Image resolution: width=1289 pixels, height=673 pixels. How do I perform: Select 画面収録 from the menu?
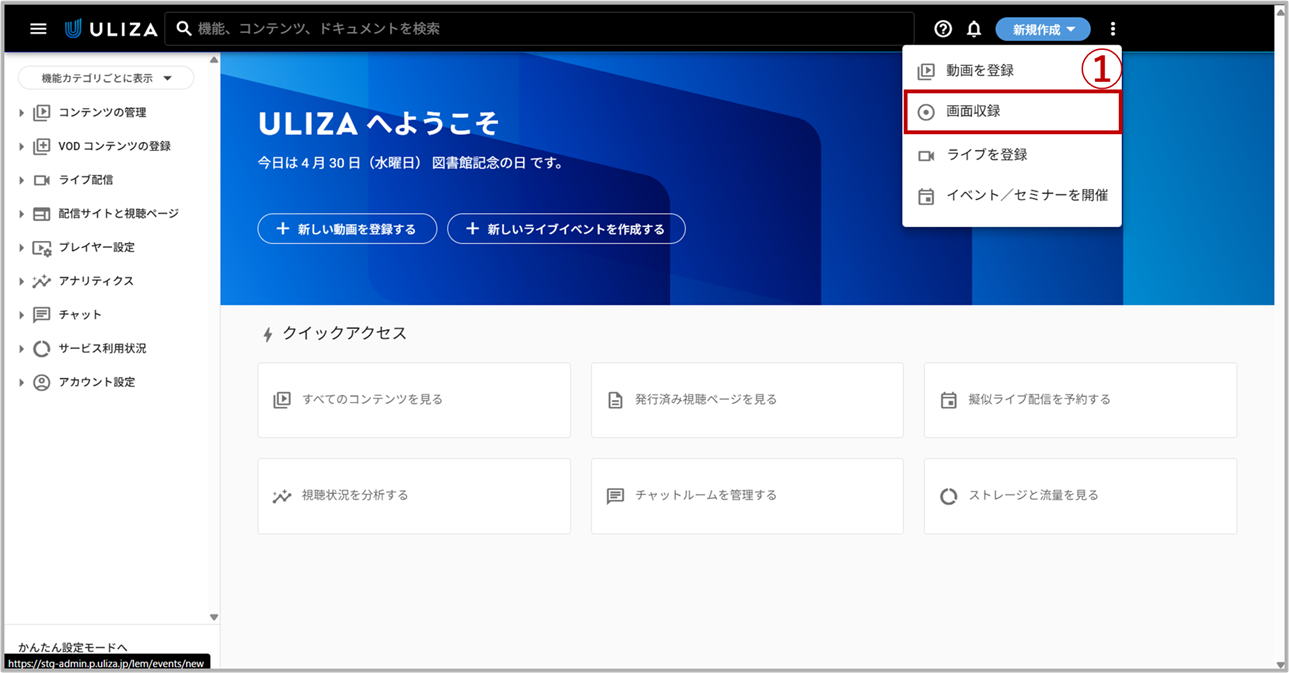tap(1012, 112)
